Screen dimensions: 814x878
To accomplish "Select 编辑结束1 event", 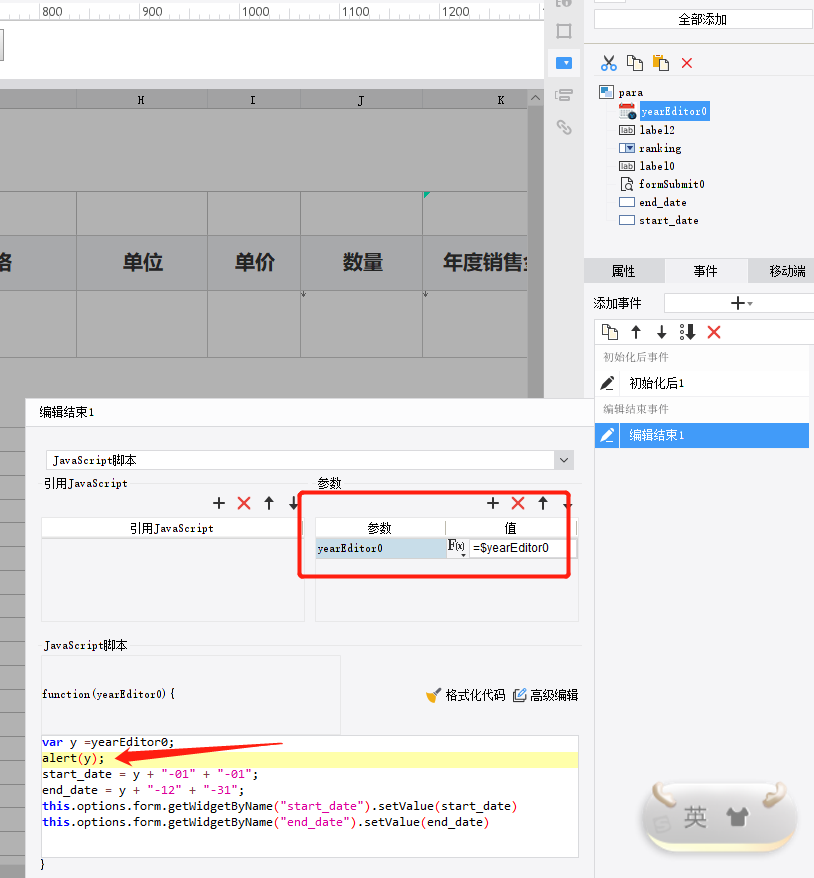I will tap(714, 435).
